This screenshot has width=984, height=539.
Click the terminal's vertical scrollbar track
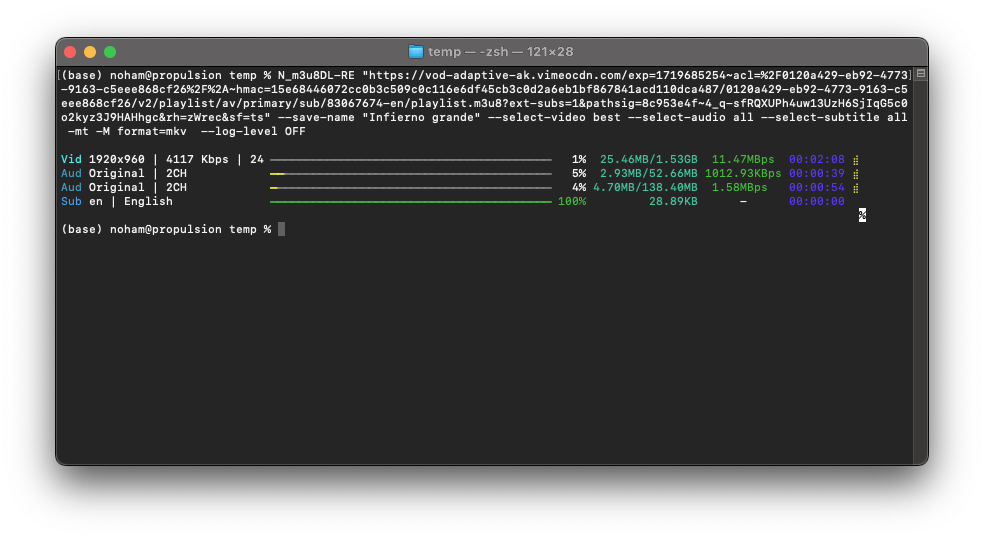tap(921, 270)
